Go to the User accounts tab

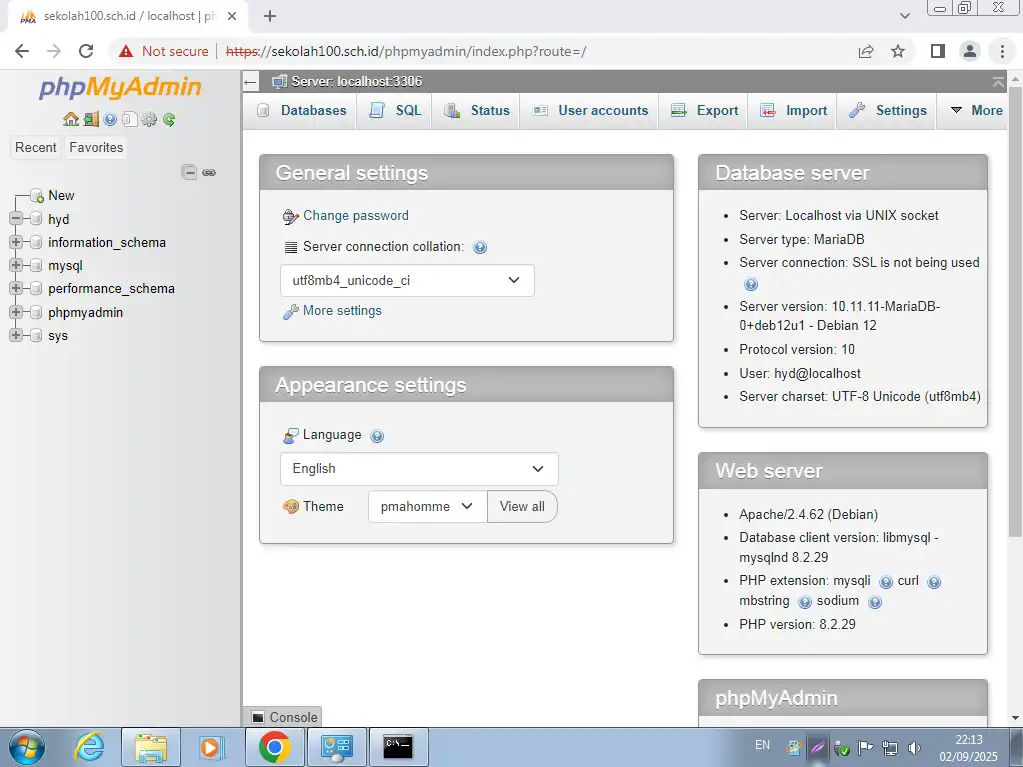(590, 111)
